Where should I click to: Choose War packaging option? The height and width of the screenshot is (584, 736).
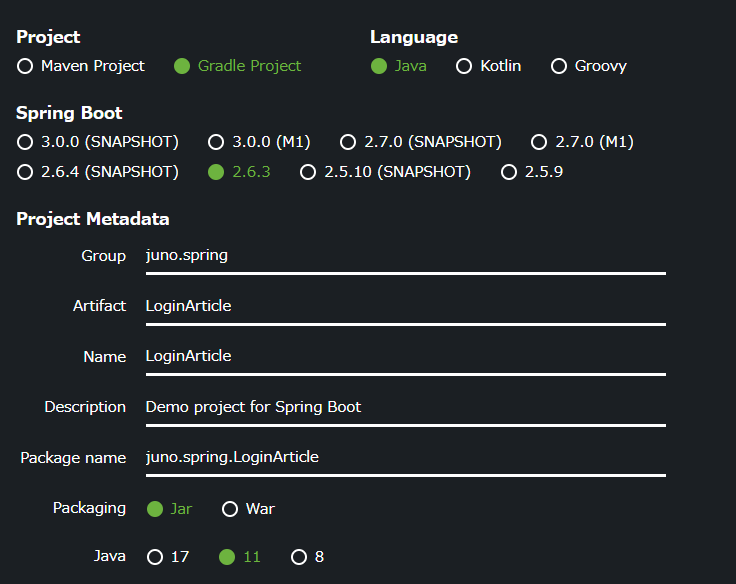(230, 509)
